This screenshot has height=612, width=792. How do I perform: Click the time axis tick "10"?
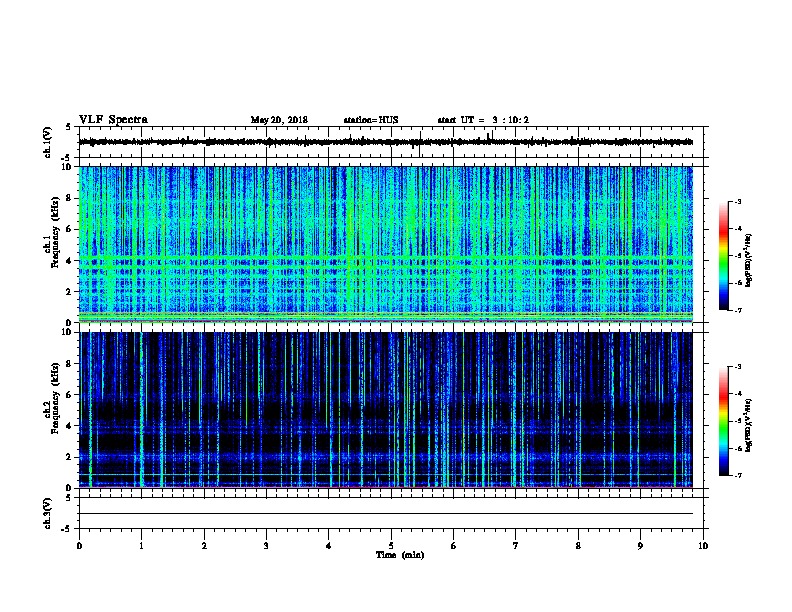[x=703, y=545]
